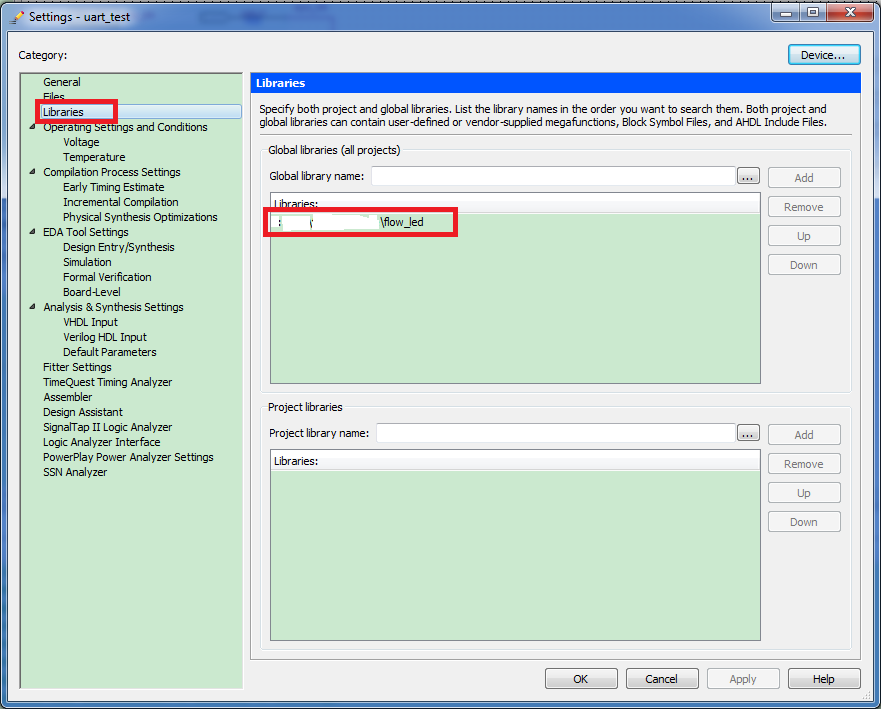Select EDA Tool Settings label
Screen dimensions: 881x709
pos(85,232)
